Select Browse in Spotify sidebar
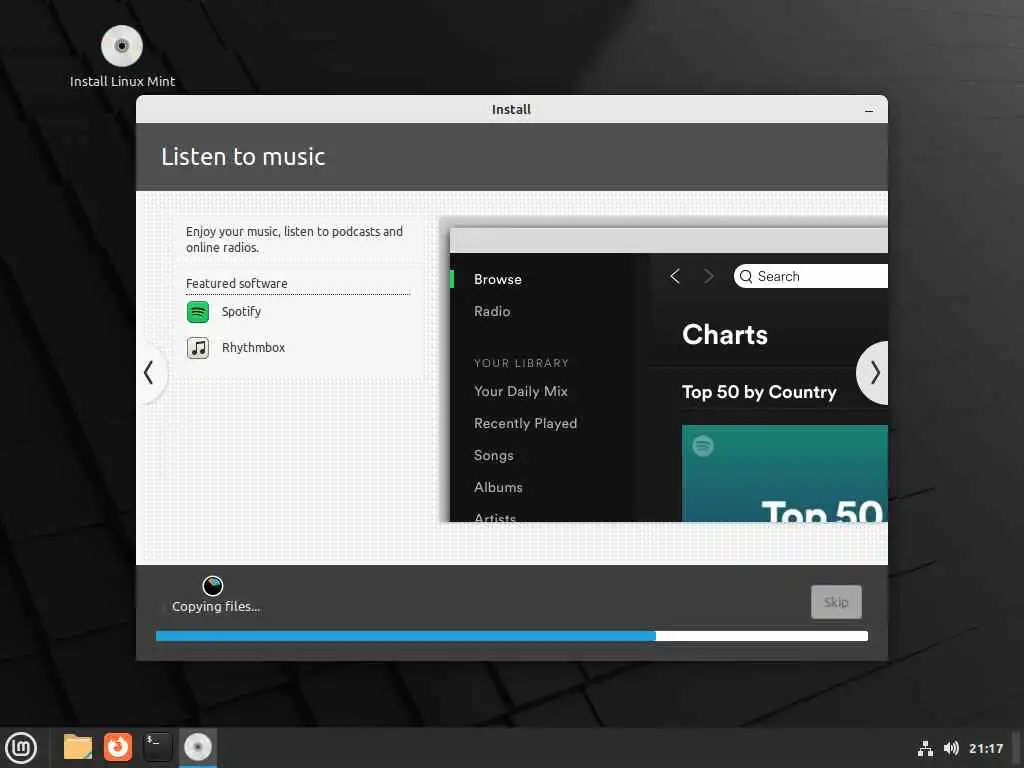Screen dimensions: 1024x768 click(498, 280)
